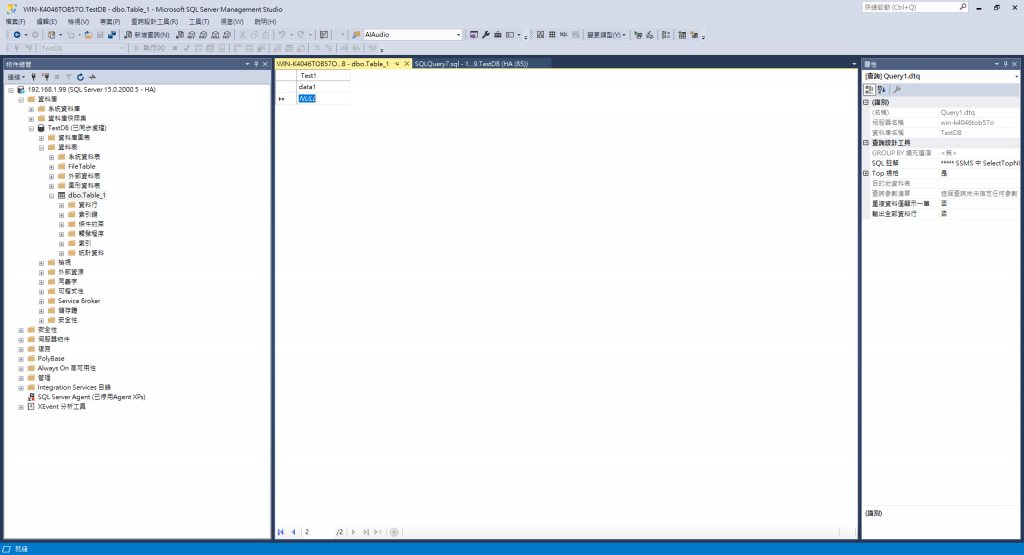The image size is (1024, 555).
Task: Select Integration Services 目錄 in tree
Action: (74, 387)
